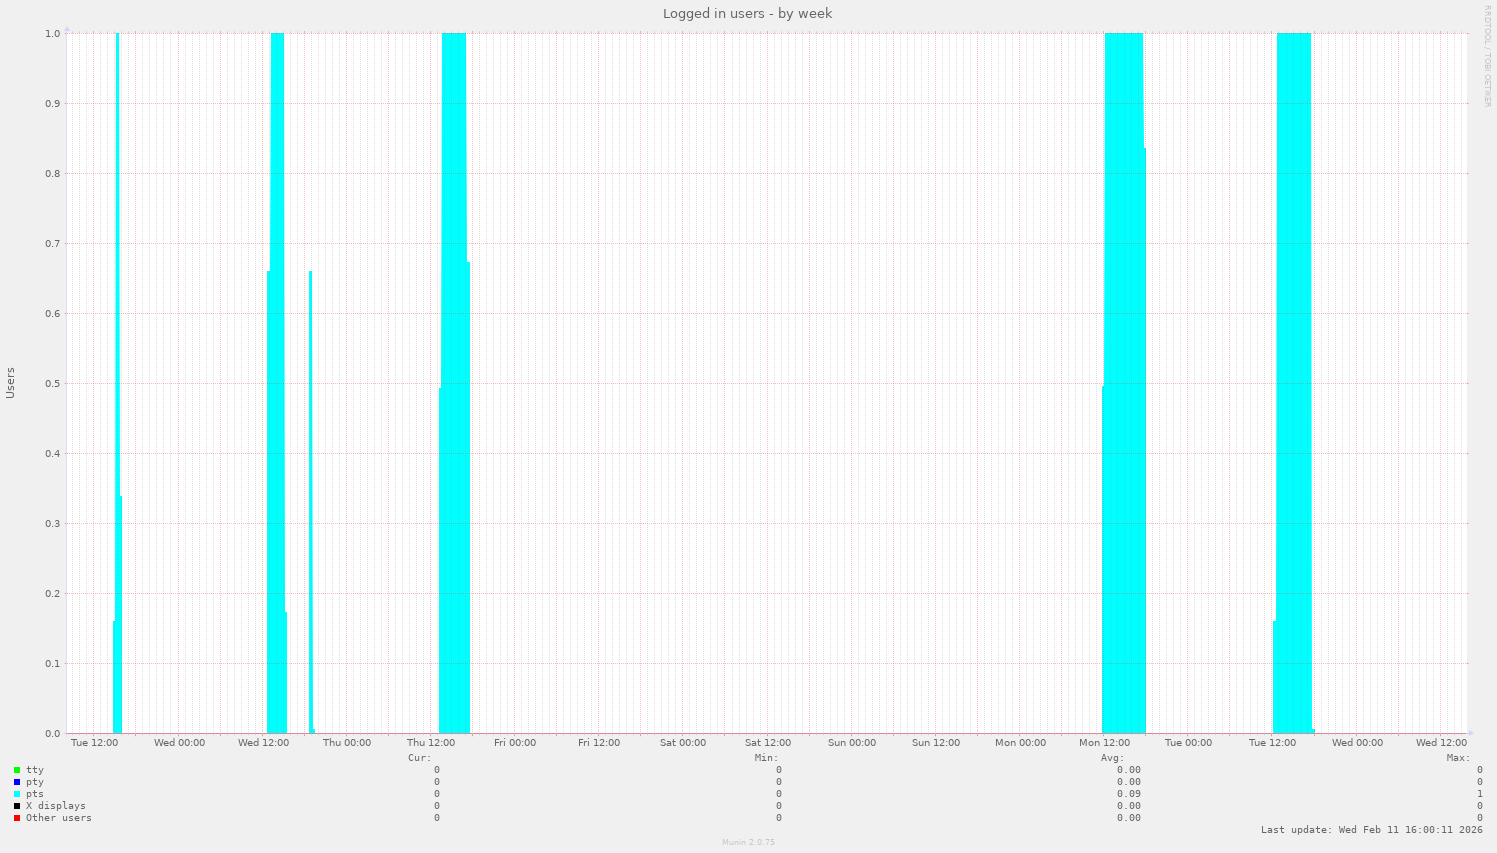Select the 'Logged in users - by week' title
This screenshot has width=1497, height=853.
coord(747,14)
